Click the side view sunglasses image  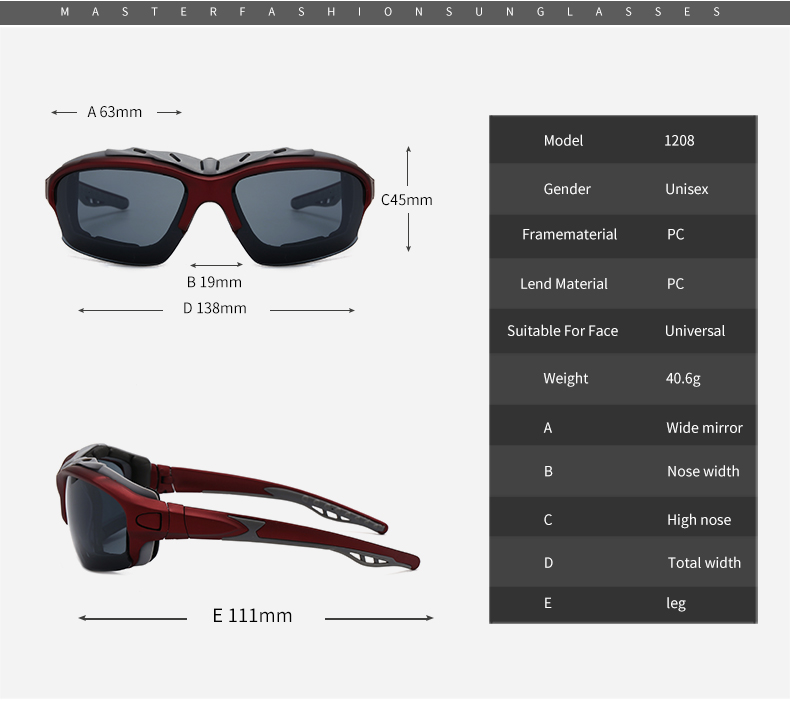238,508
